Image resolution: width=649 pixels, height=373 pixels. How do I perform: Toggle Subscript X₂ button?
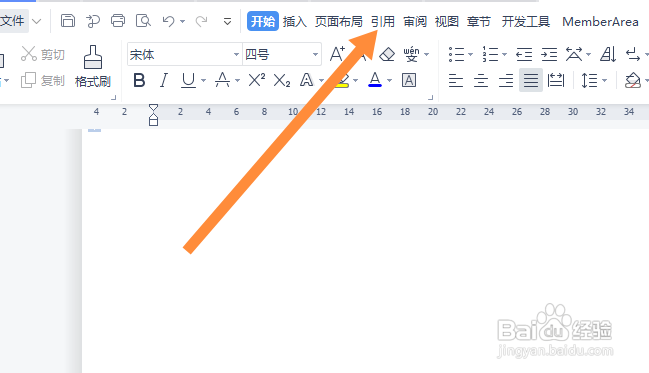click(x=282, y=80)
